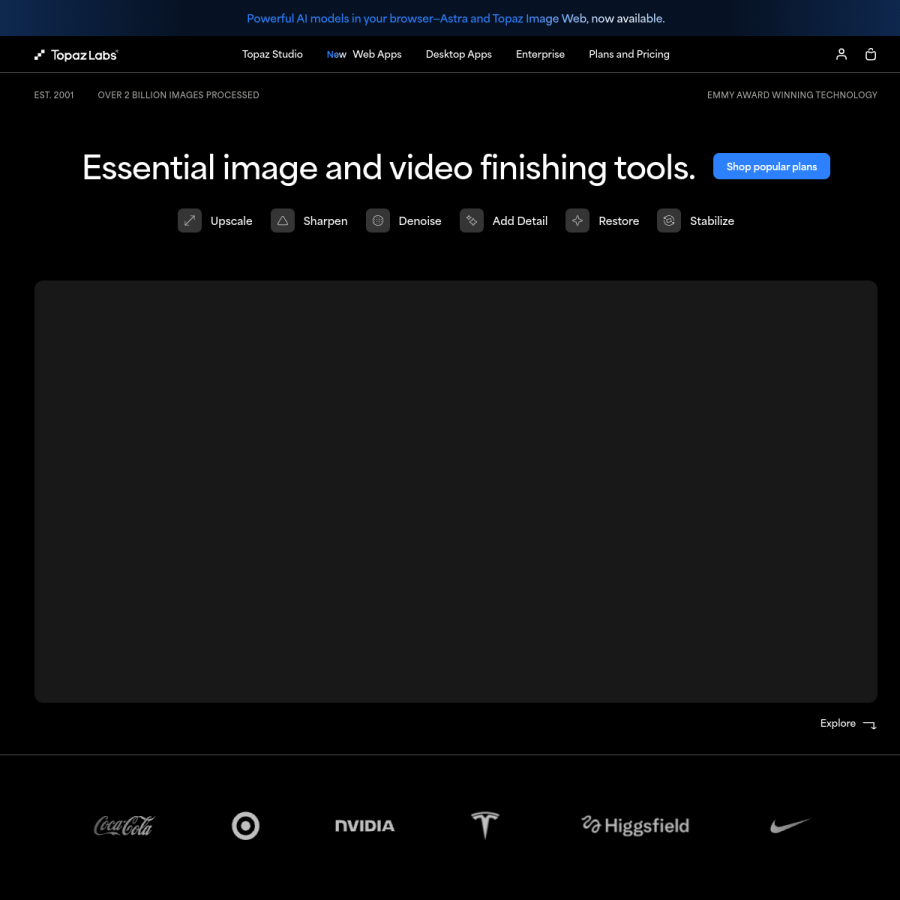Click the large dark preview panel

[x=456, y=491]
